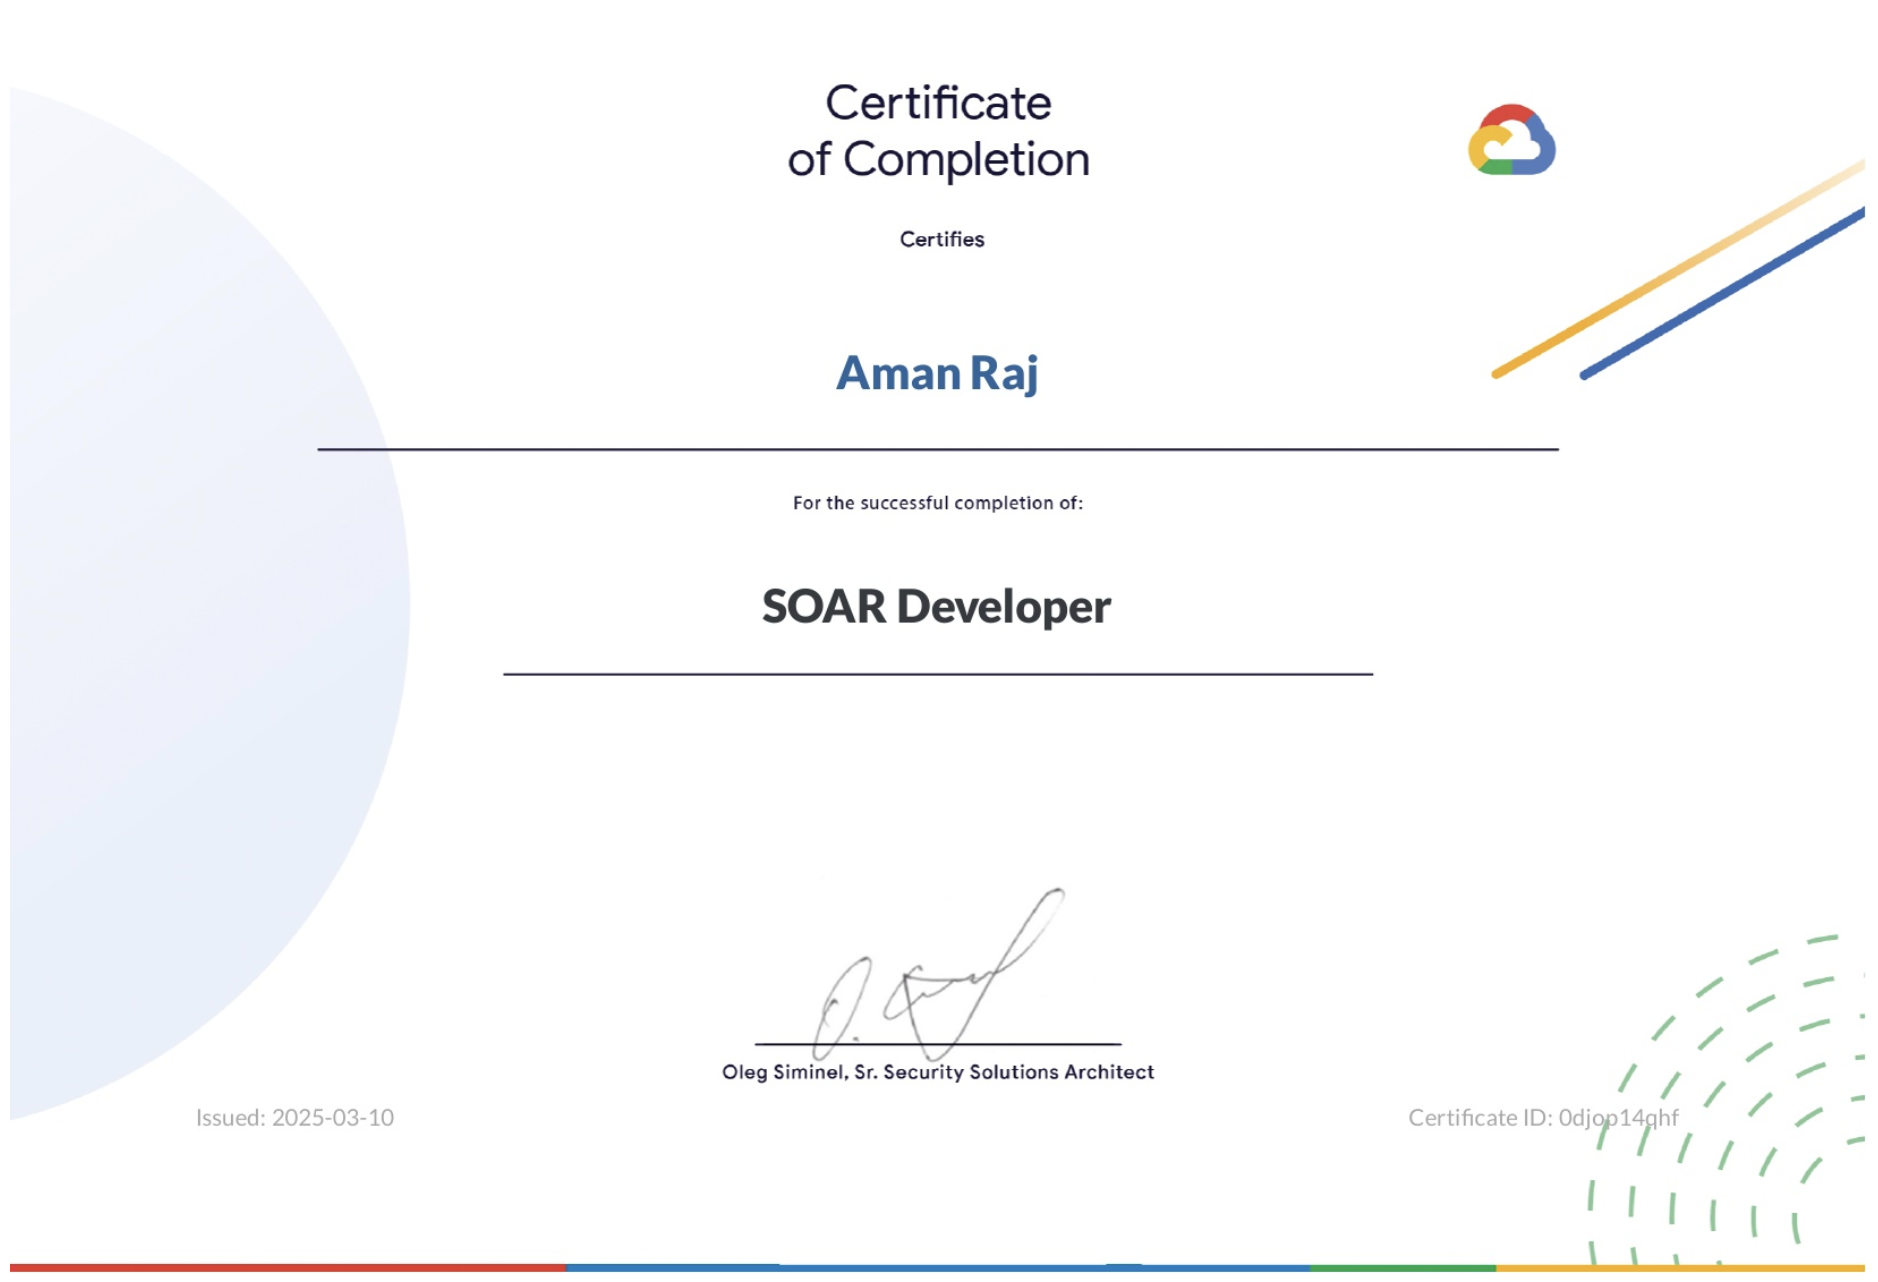This screenshot has height=1282, width=1878.
Task: Select the Certifies label
Action: point(941,239)
